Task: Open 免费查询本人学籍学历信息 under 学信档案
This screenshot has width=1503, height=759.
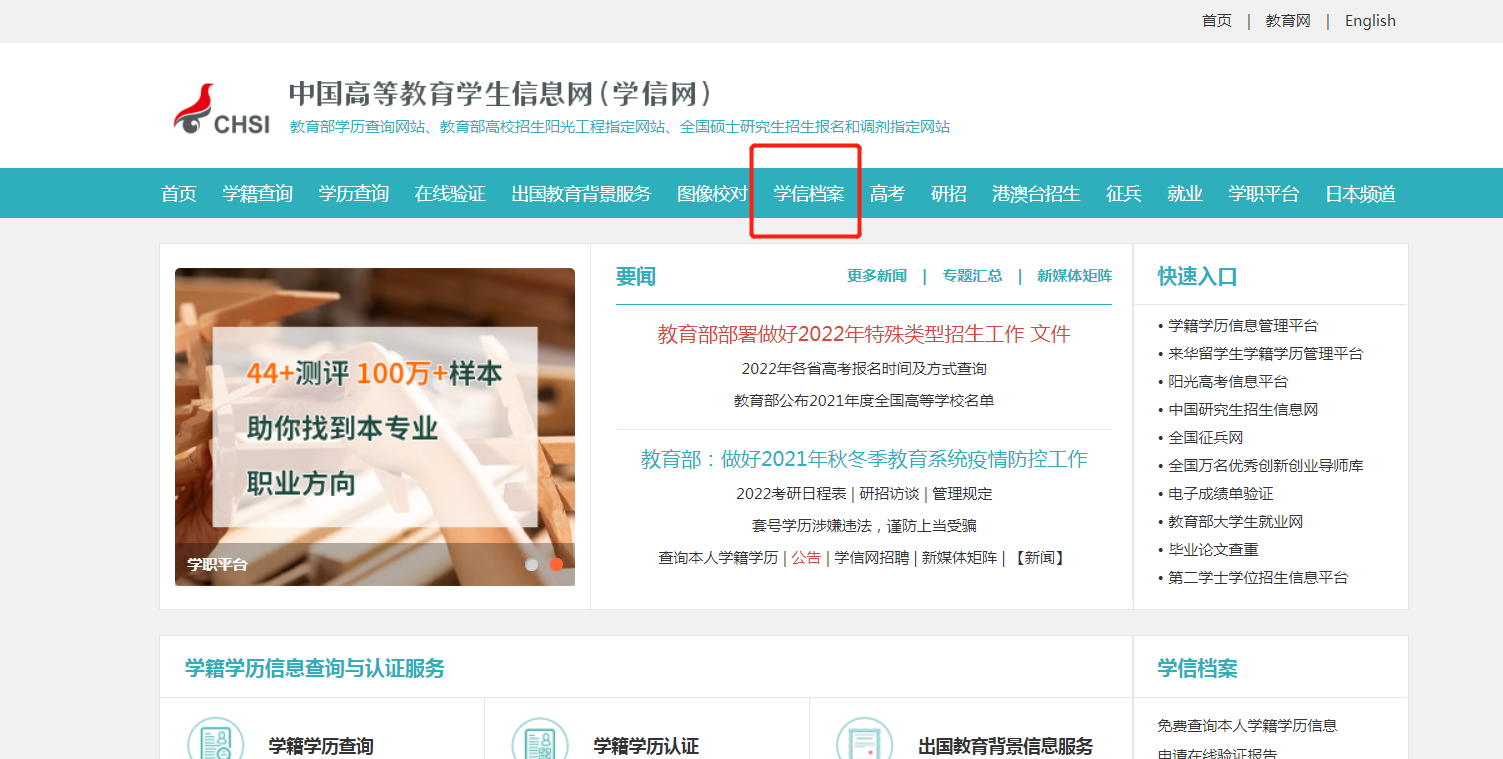Action: (1247, 726)
